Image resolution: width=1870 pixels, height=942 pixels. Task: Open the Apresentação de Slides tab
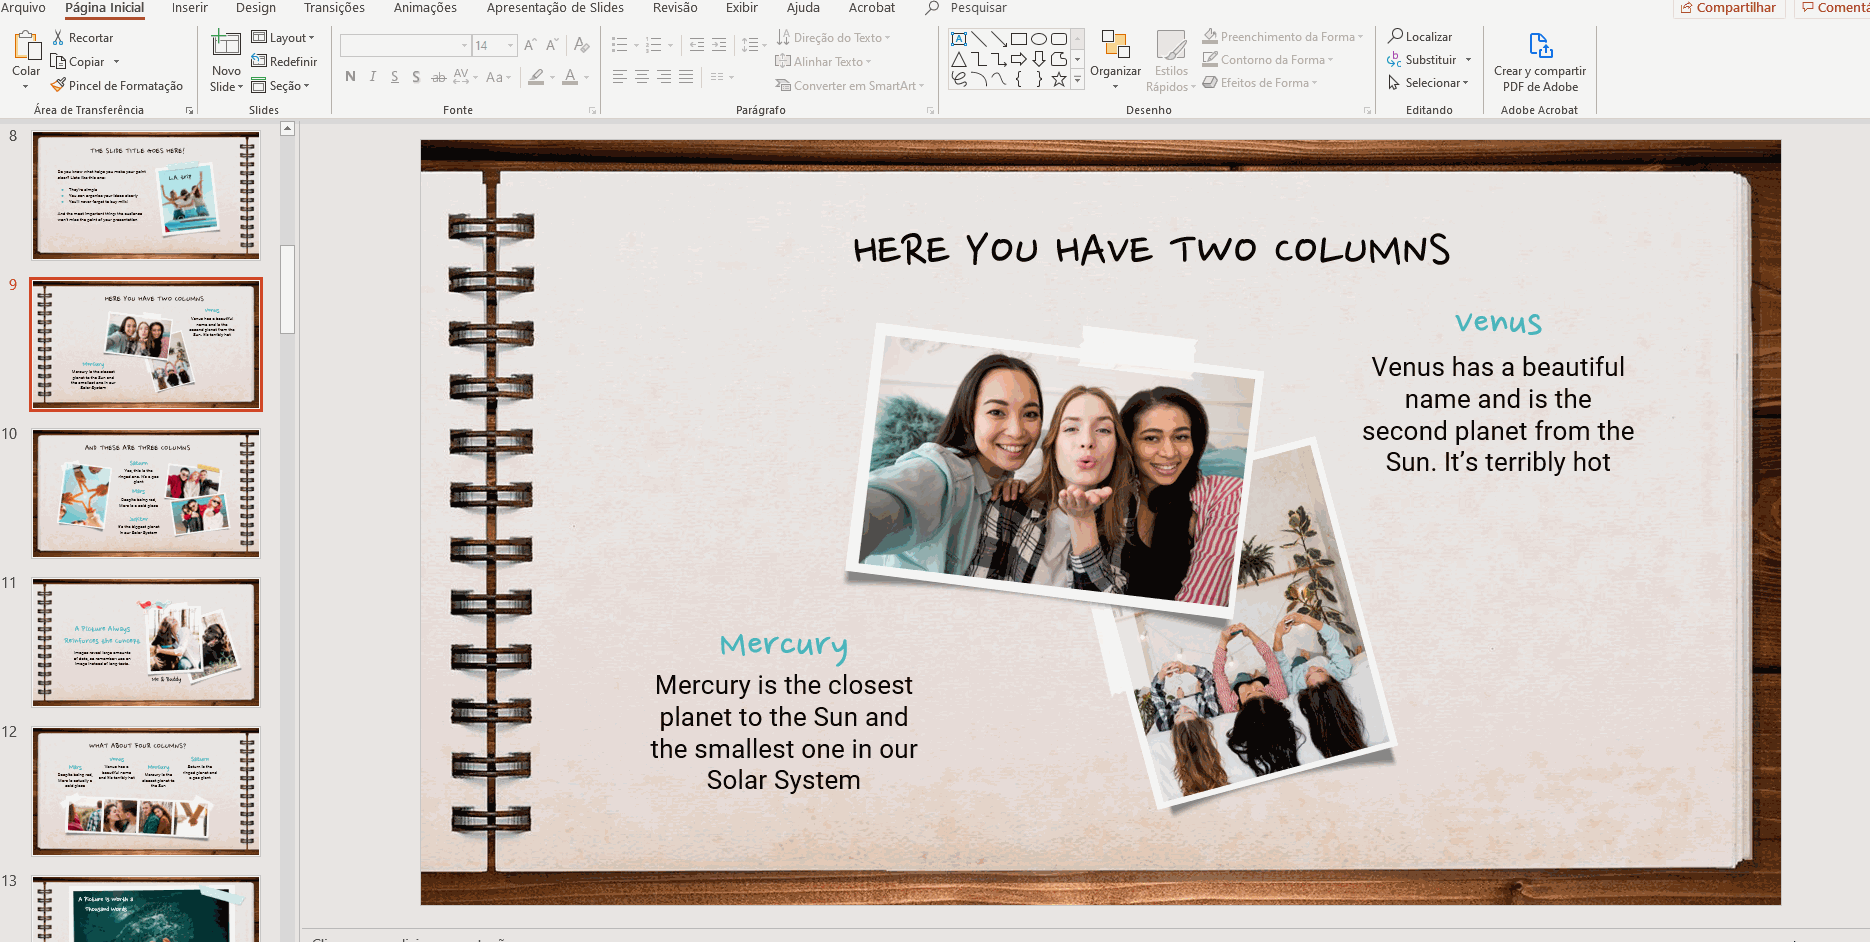click(x=555, y=8)
